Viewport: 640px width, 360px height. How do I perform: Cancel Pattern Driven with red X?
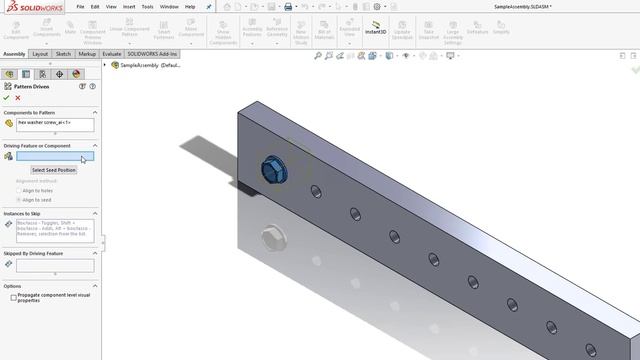18,98
